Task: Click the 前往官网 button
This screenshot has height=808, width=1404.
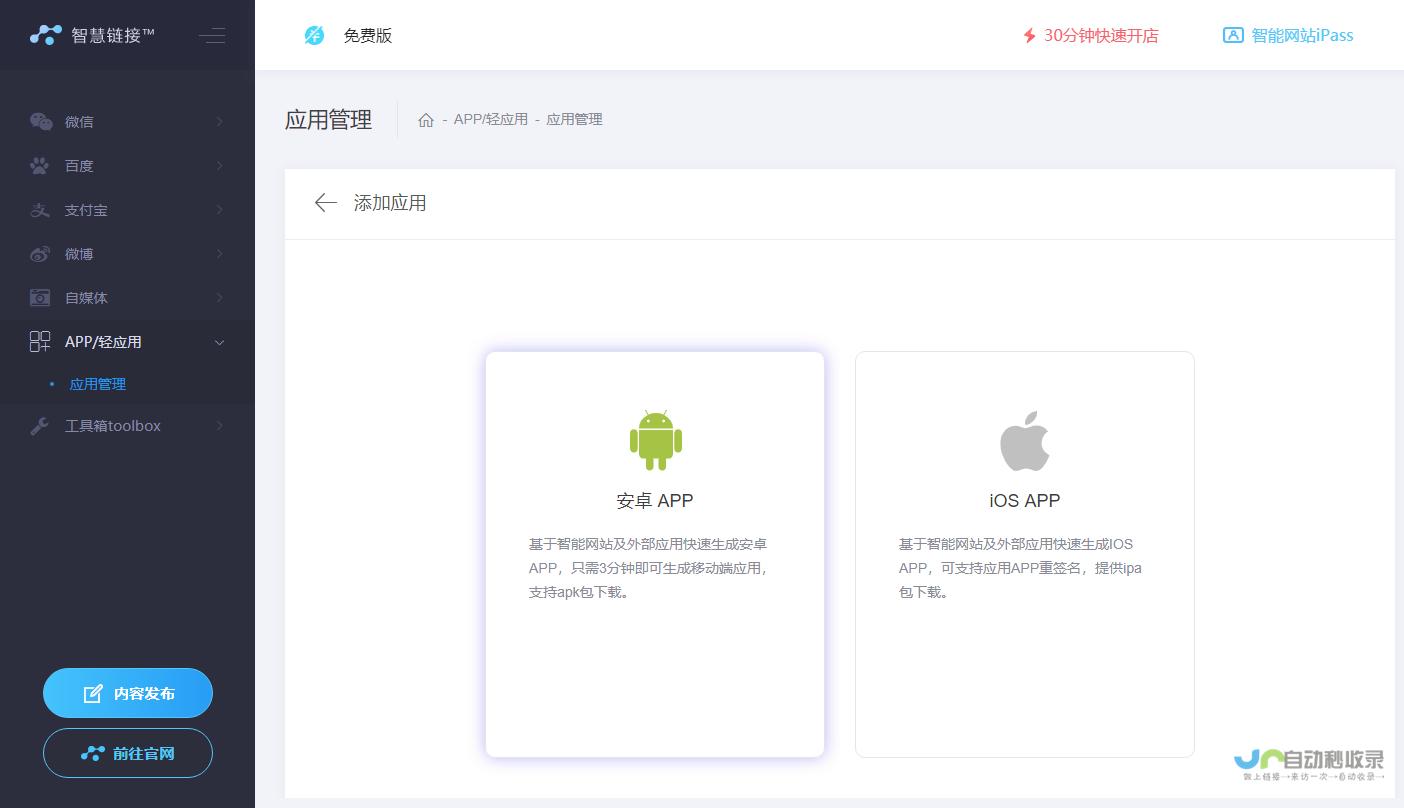Action: [x=128, y=753]
